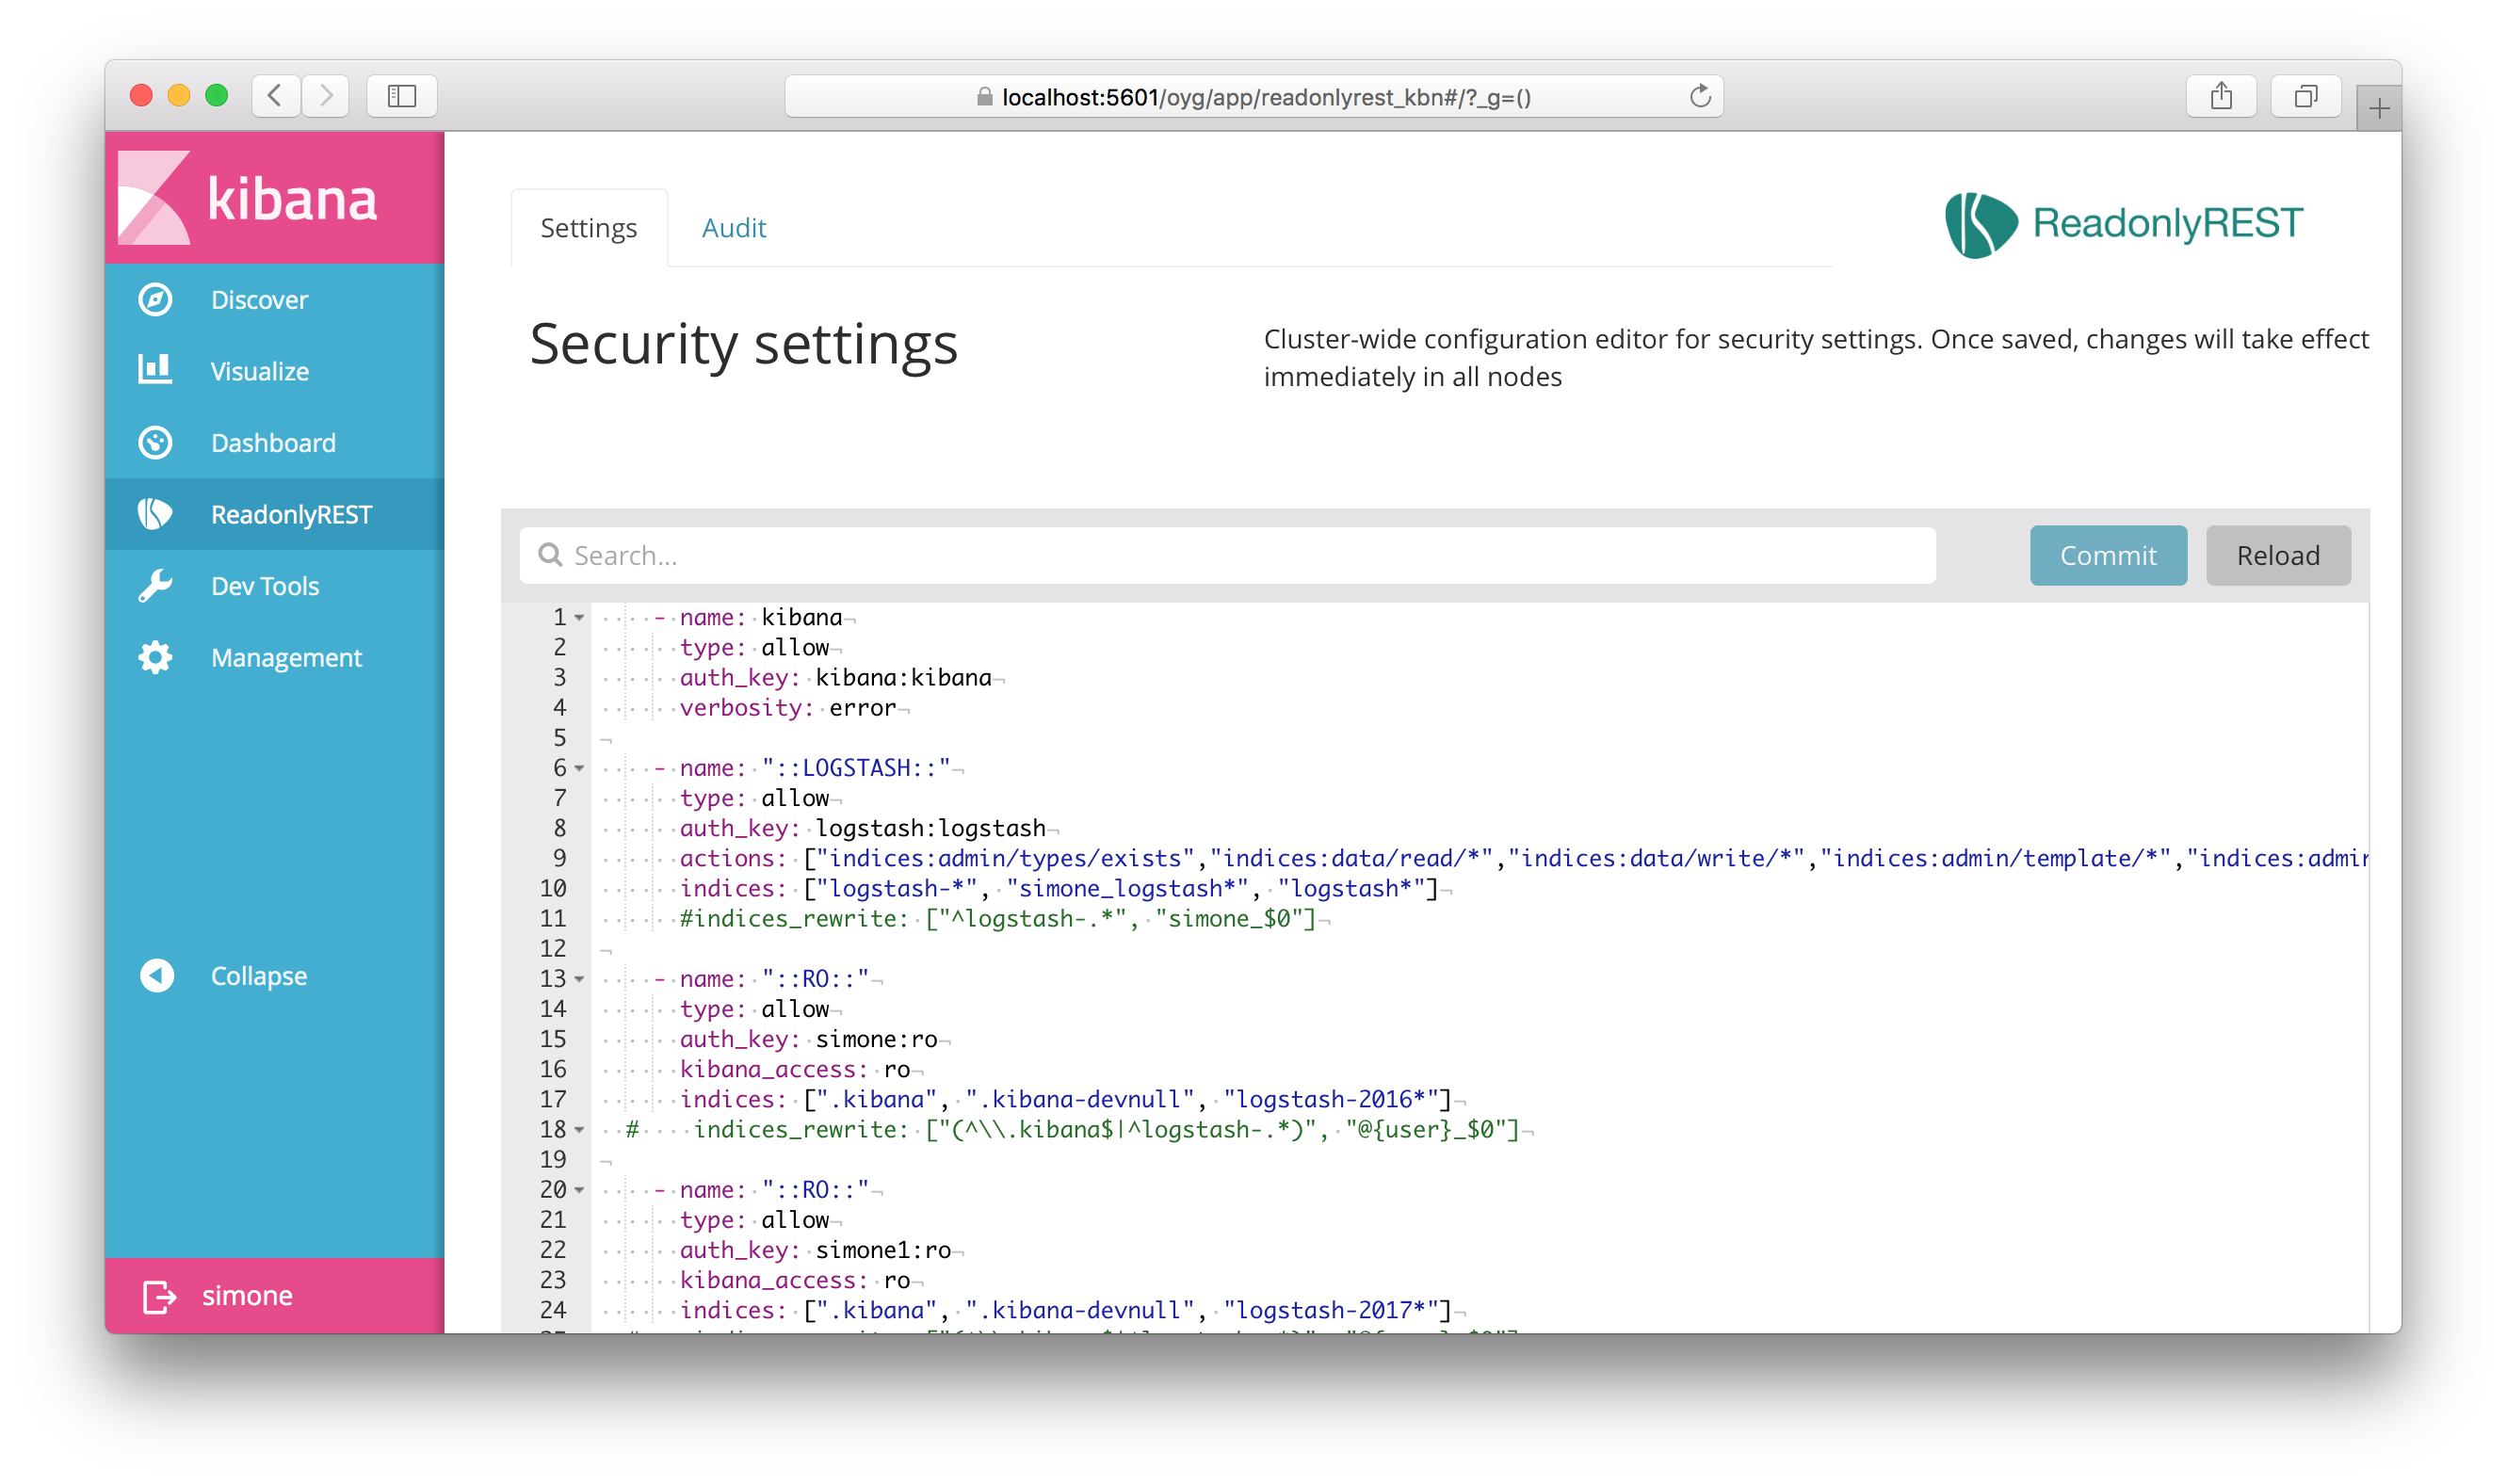Switch to the Audit tab
Screen dimensions: 2507x1484
[734, 228]
